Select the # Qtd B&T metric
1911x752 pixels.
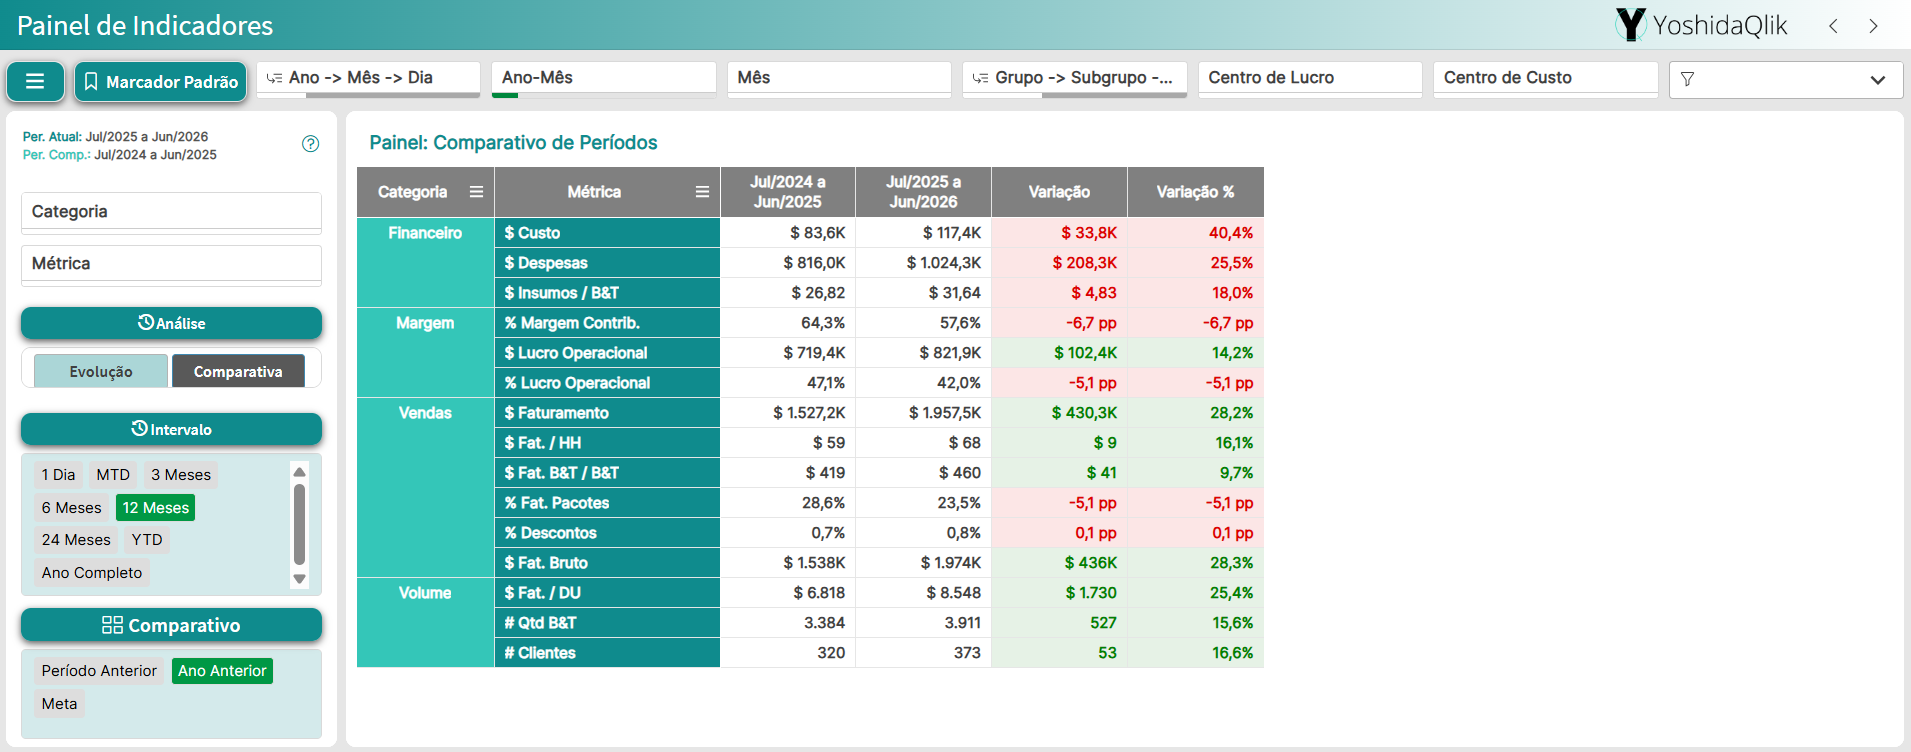pyautogui.click(x=607, y=623)
